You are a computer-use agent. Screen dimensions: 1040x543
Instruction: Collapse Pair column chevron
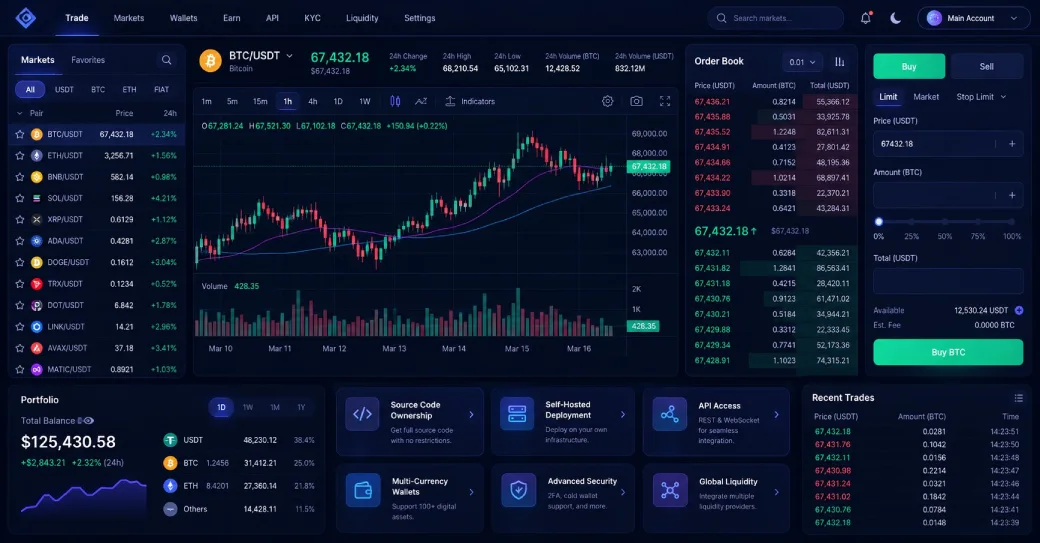pyautogui.click(x=20, y=113)
